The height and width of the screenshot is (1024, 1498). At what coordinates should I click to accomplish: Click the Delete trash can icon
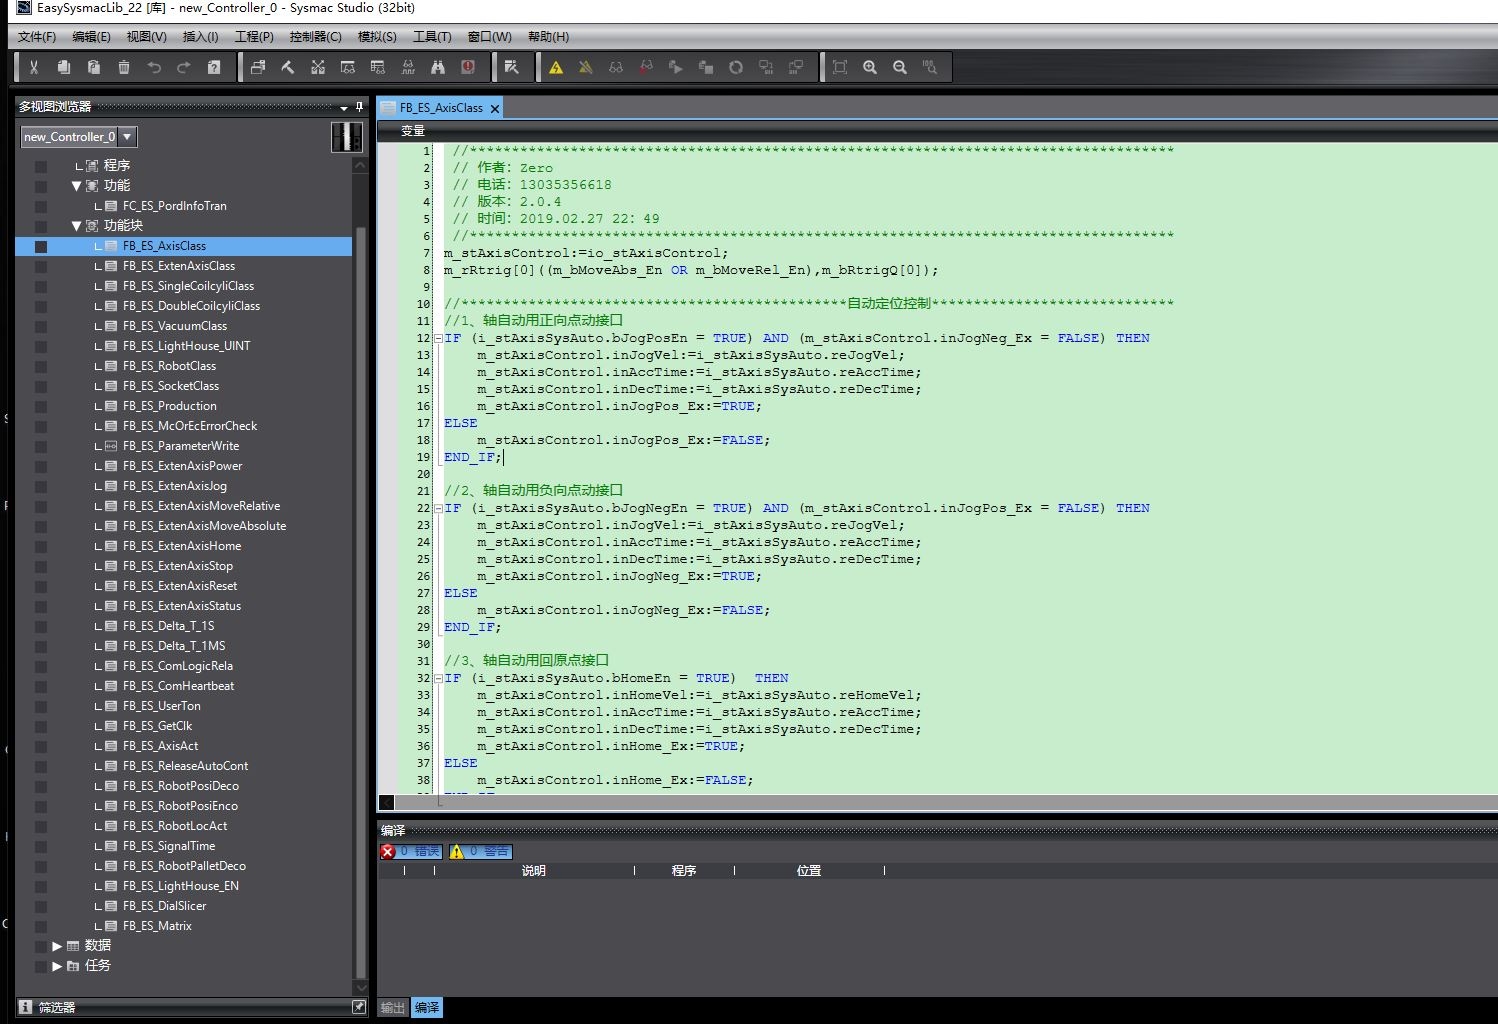[x=124, y=67]
